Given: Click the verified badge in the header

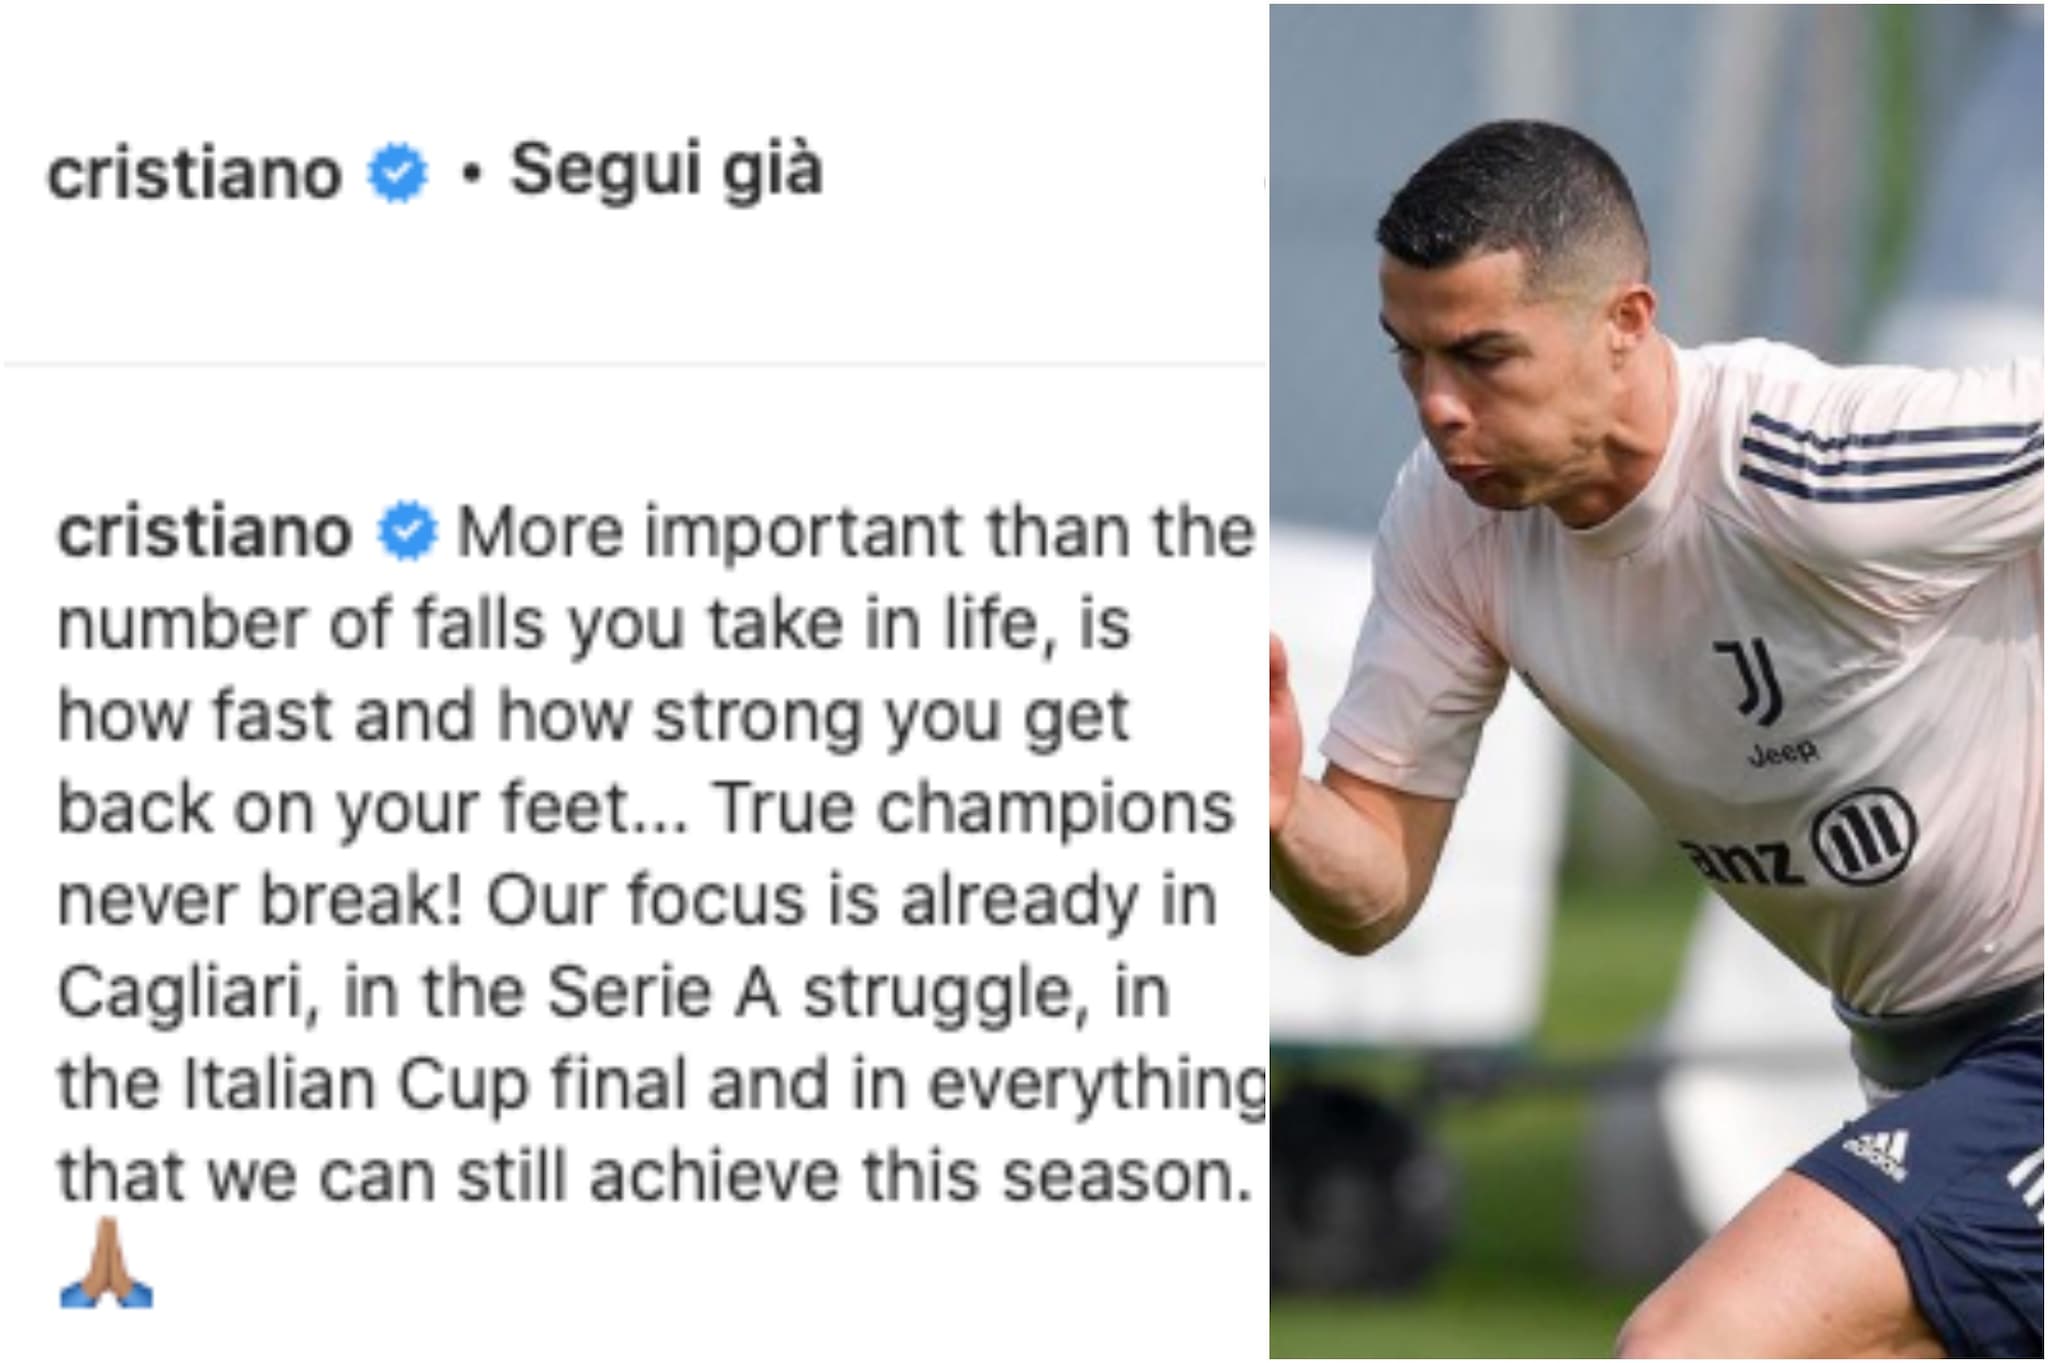Looking at the screenshot, I should coord(398,174).
